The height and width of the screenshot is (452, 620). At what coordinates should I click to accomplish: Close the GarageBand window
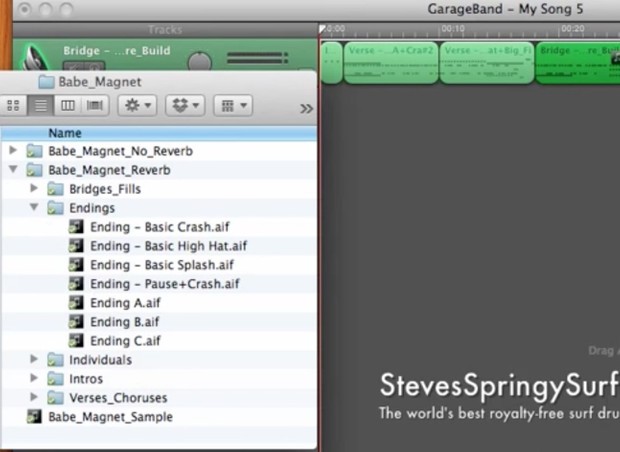pyautogui.click(x=25, y=9)
